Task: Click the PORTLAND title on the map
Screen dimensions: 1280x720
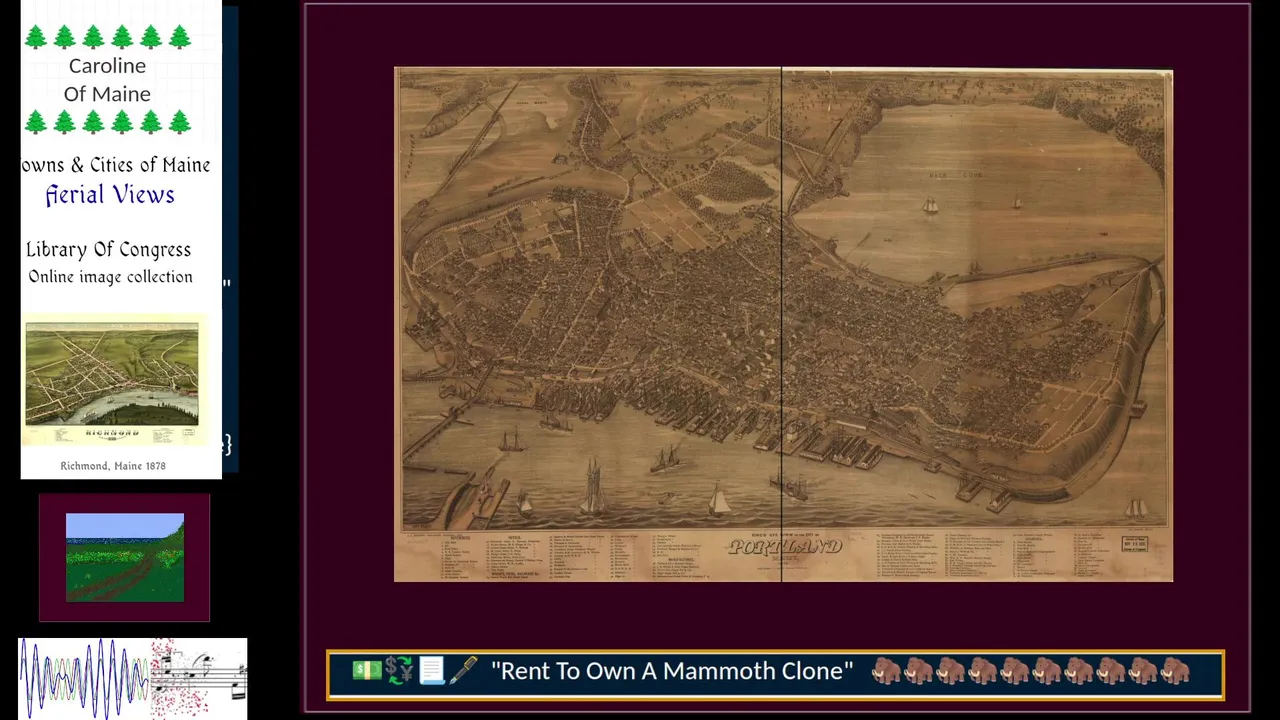Action: tap(785, 547)
